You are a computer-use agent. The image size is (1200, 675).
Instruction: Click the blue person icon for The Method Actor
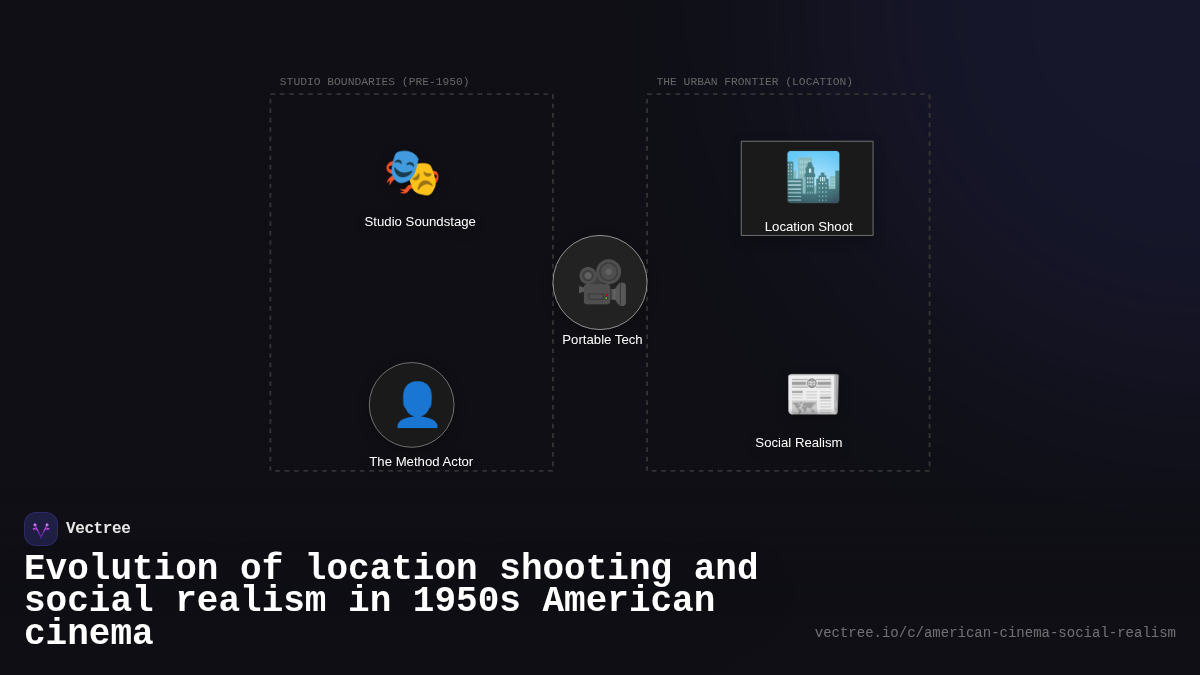click(x=411, y=404)
